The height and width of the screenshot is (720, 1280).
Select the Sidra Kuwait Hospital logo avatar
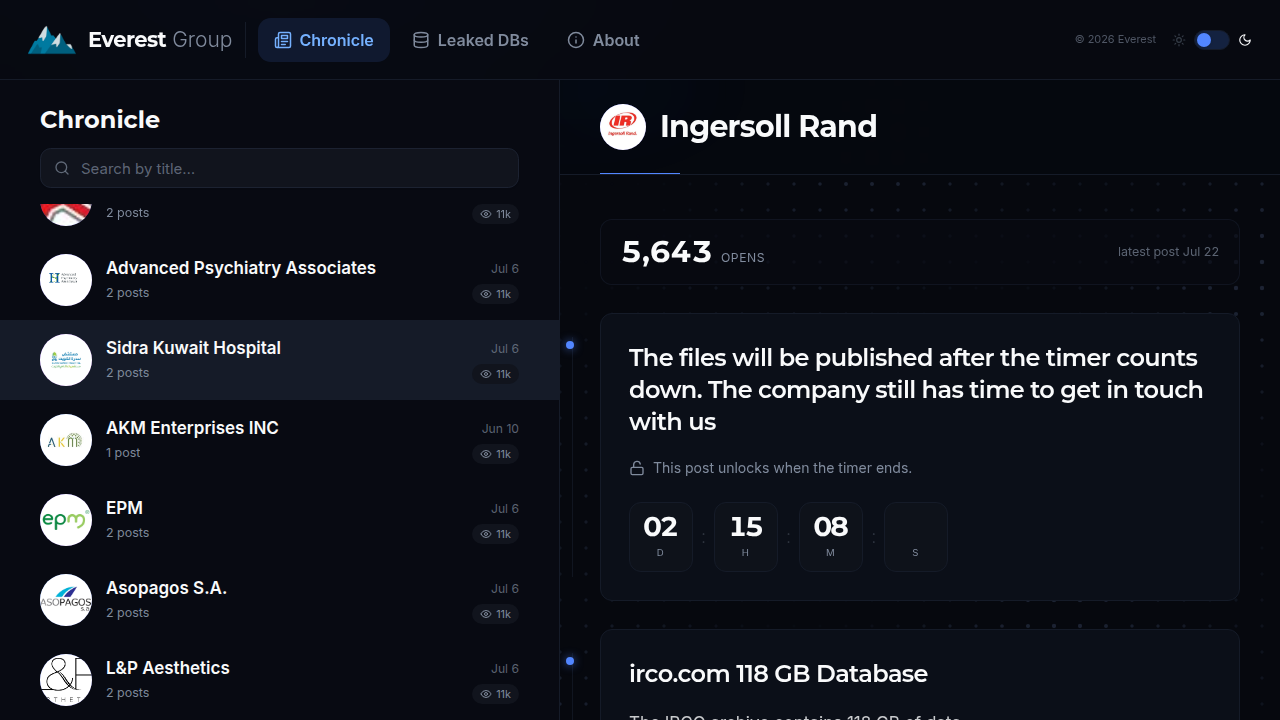coord(66,360)
